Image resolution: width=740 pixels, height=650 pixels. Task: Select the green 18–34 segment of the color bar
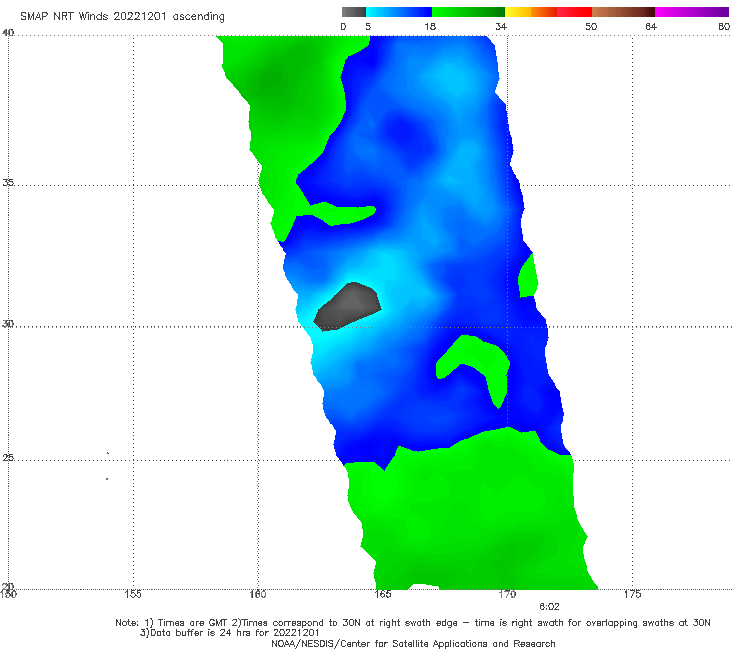[x=468, y=12]
